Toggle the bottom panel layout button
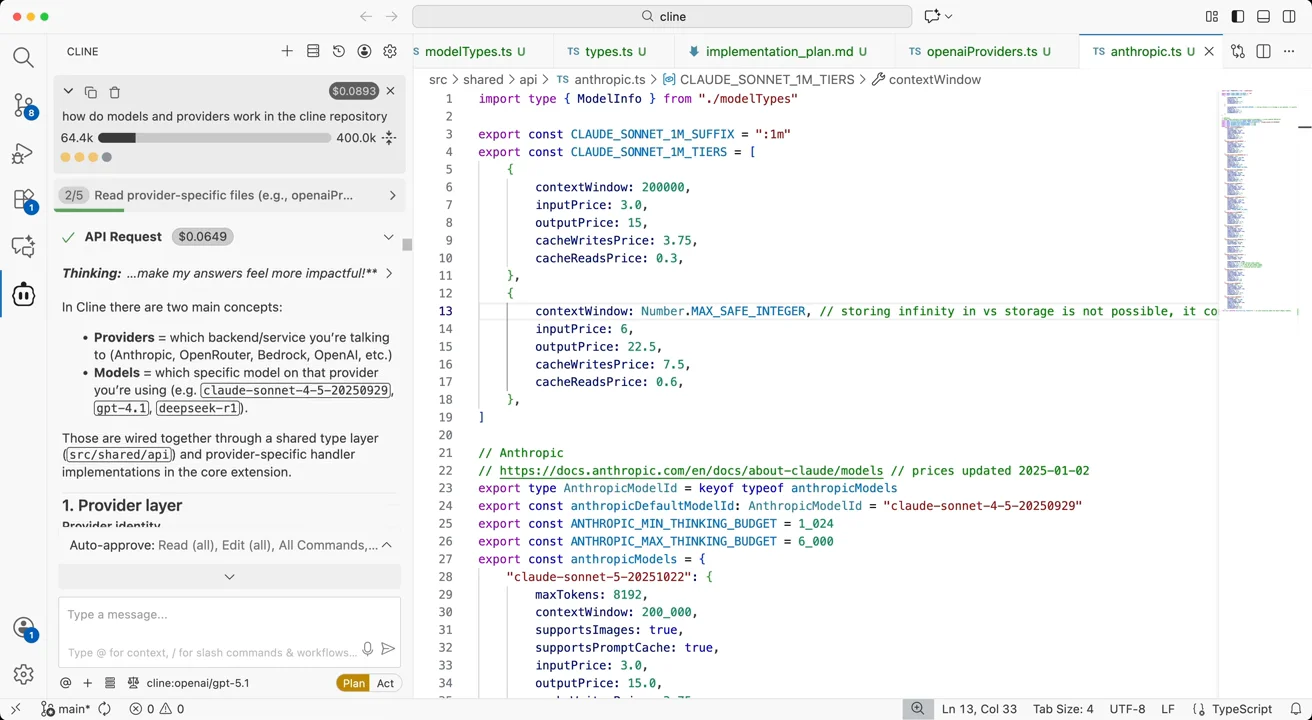1312x720 pixels. point(1263,16)
